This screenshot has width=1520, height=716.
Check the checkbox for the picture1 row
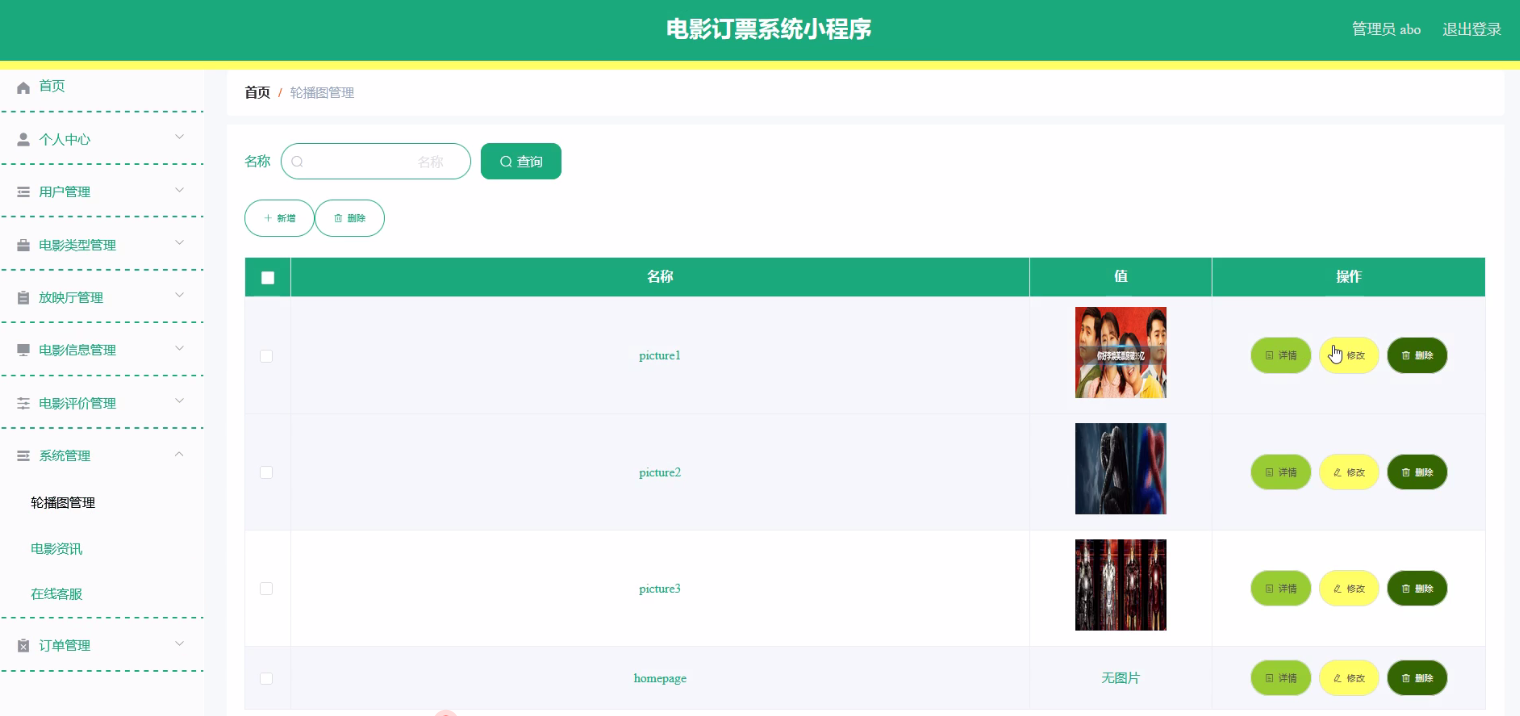(266, 355)
